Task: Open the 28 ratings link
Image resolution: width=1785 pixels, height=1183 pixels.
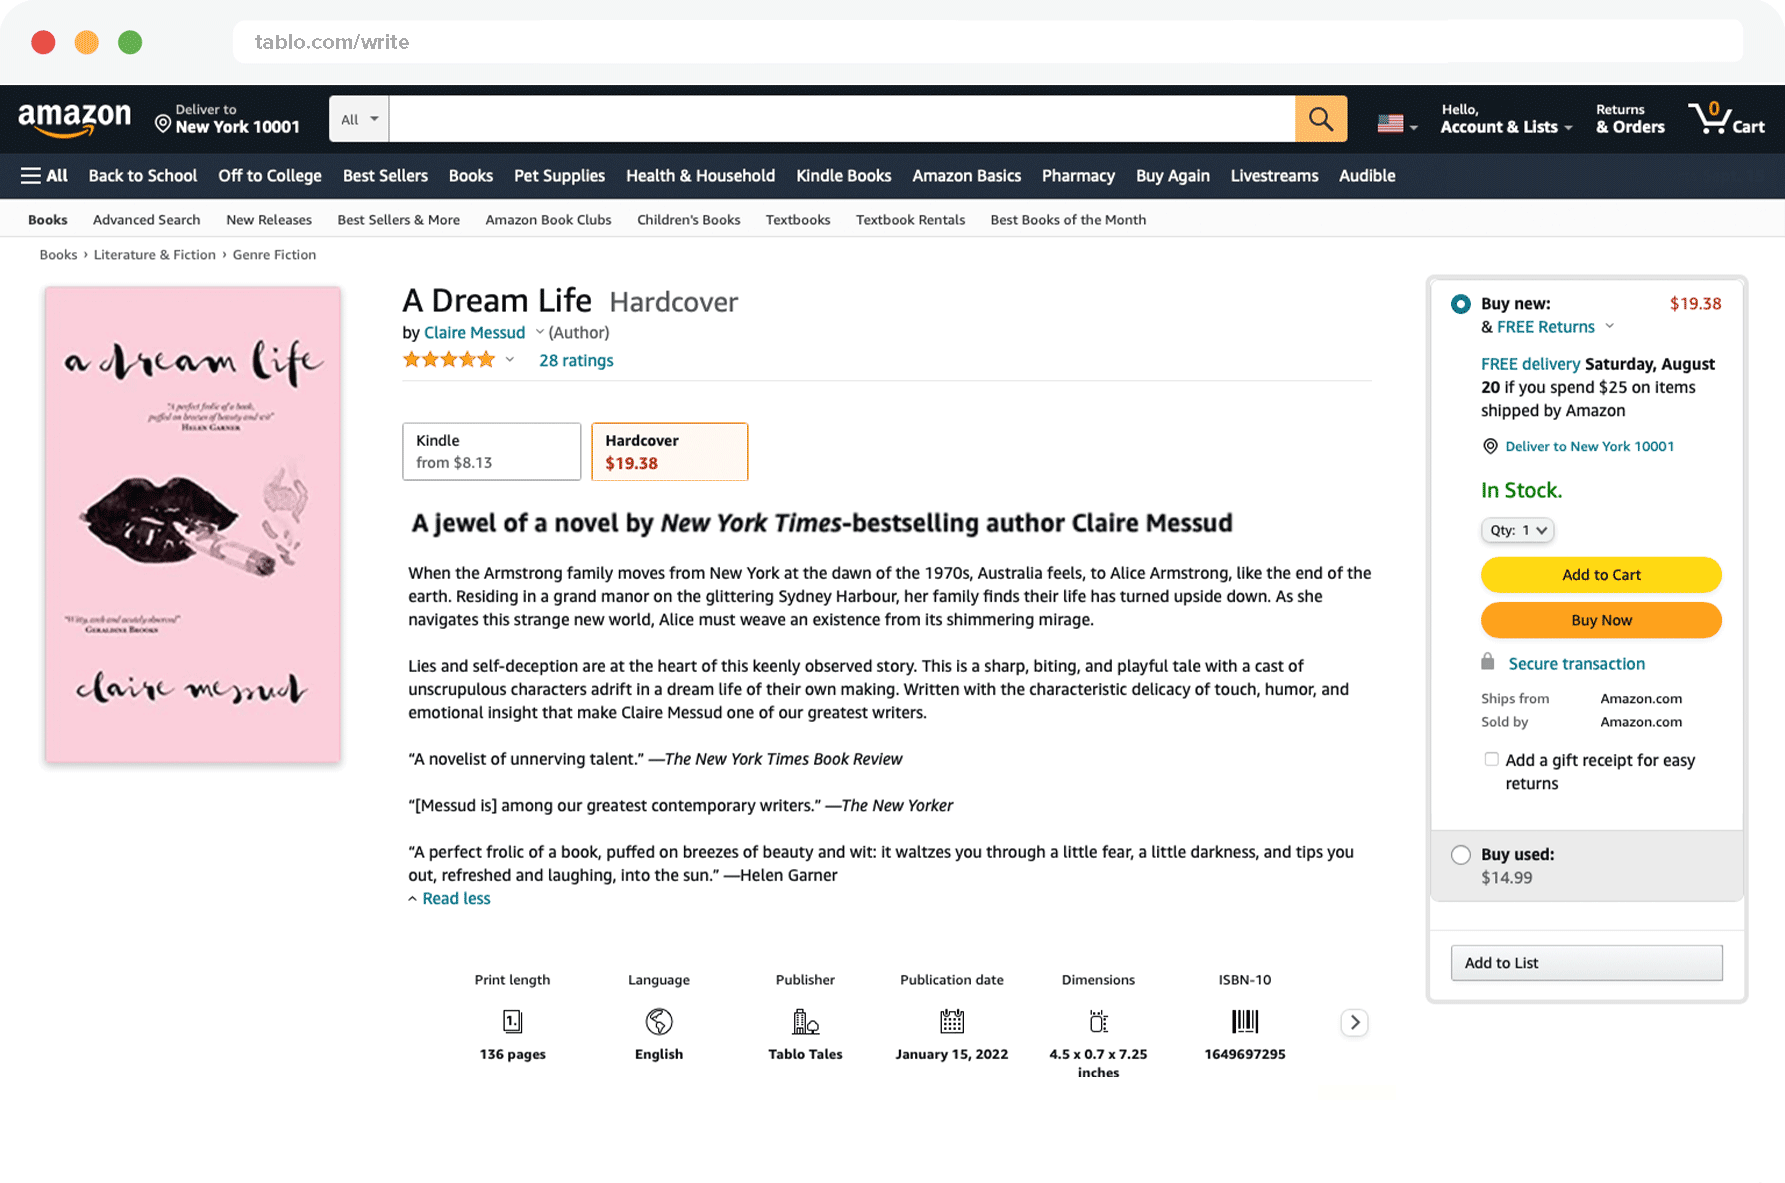Action: point(576,361)
